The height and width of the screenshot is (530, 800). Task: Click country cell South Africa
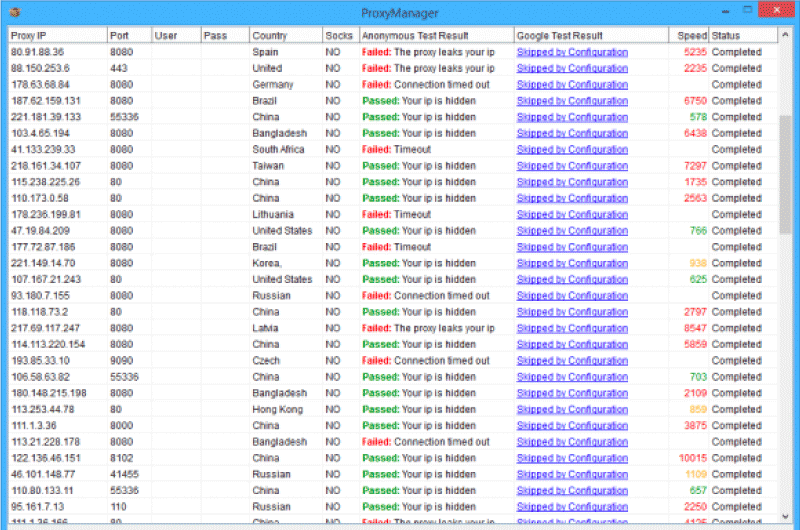tap(278, 149)
